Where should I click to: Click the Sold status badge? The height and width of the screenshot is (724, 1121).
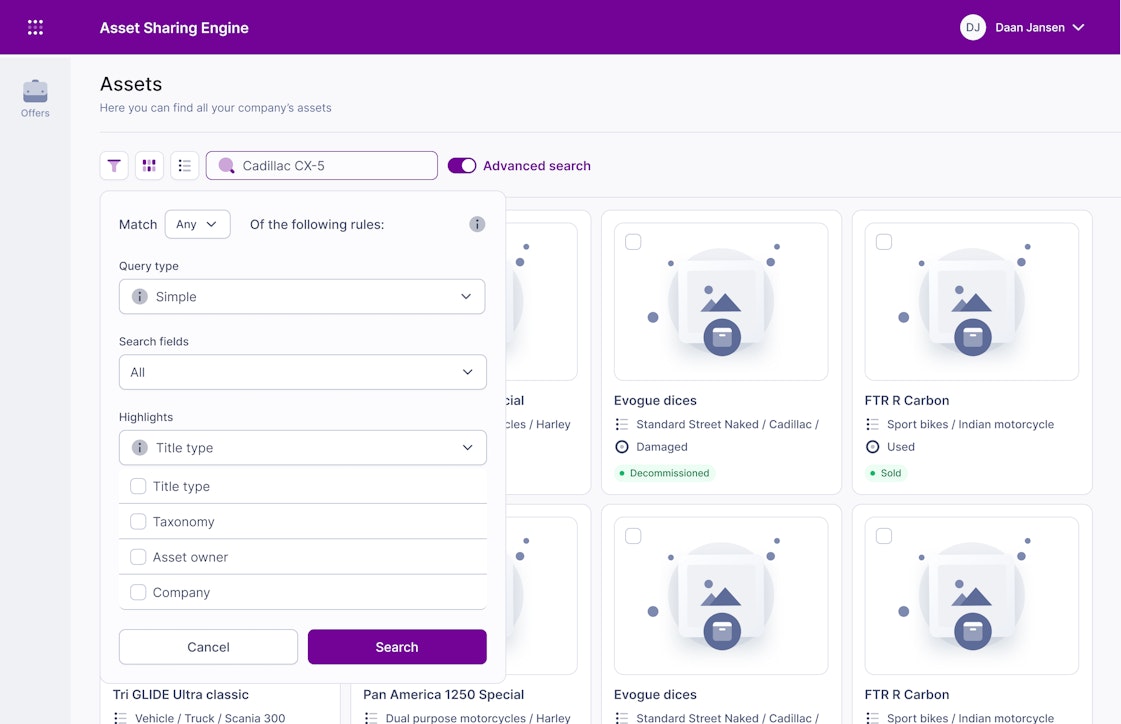point(886,473)
